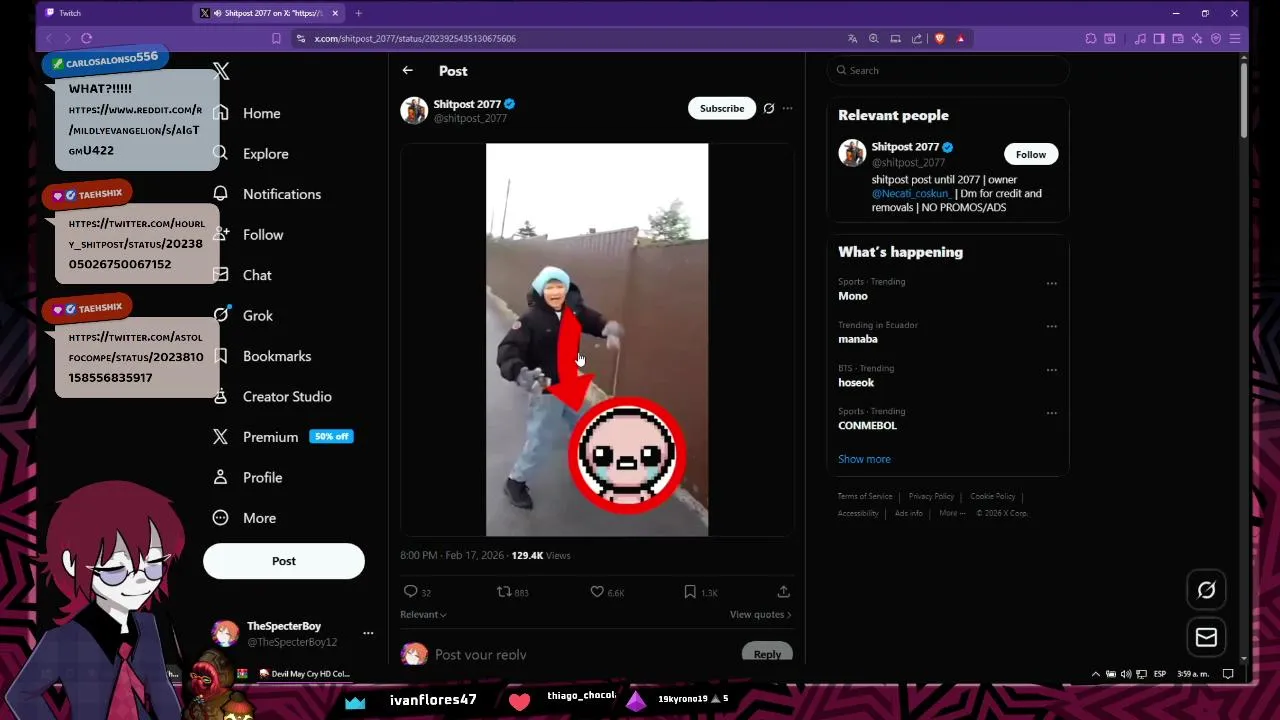Open the Follow page in sidebar
The height and width of the screenshot is (720, 1280).
[249, 235]
